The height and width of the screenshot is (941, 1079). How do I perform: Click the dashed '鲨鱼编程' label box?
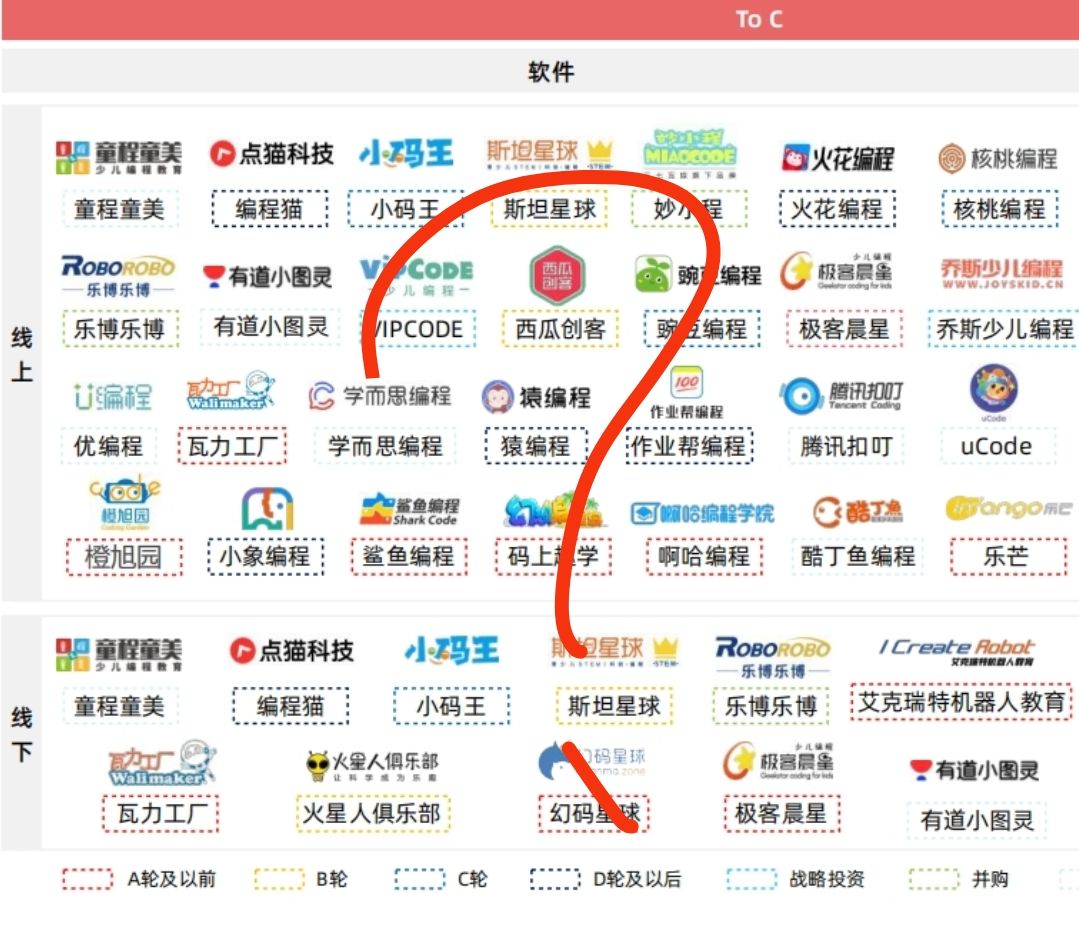[409, 556]
